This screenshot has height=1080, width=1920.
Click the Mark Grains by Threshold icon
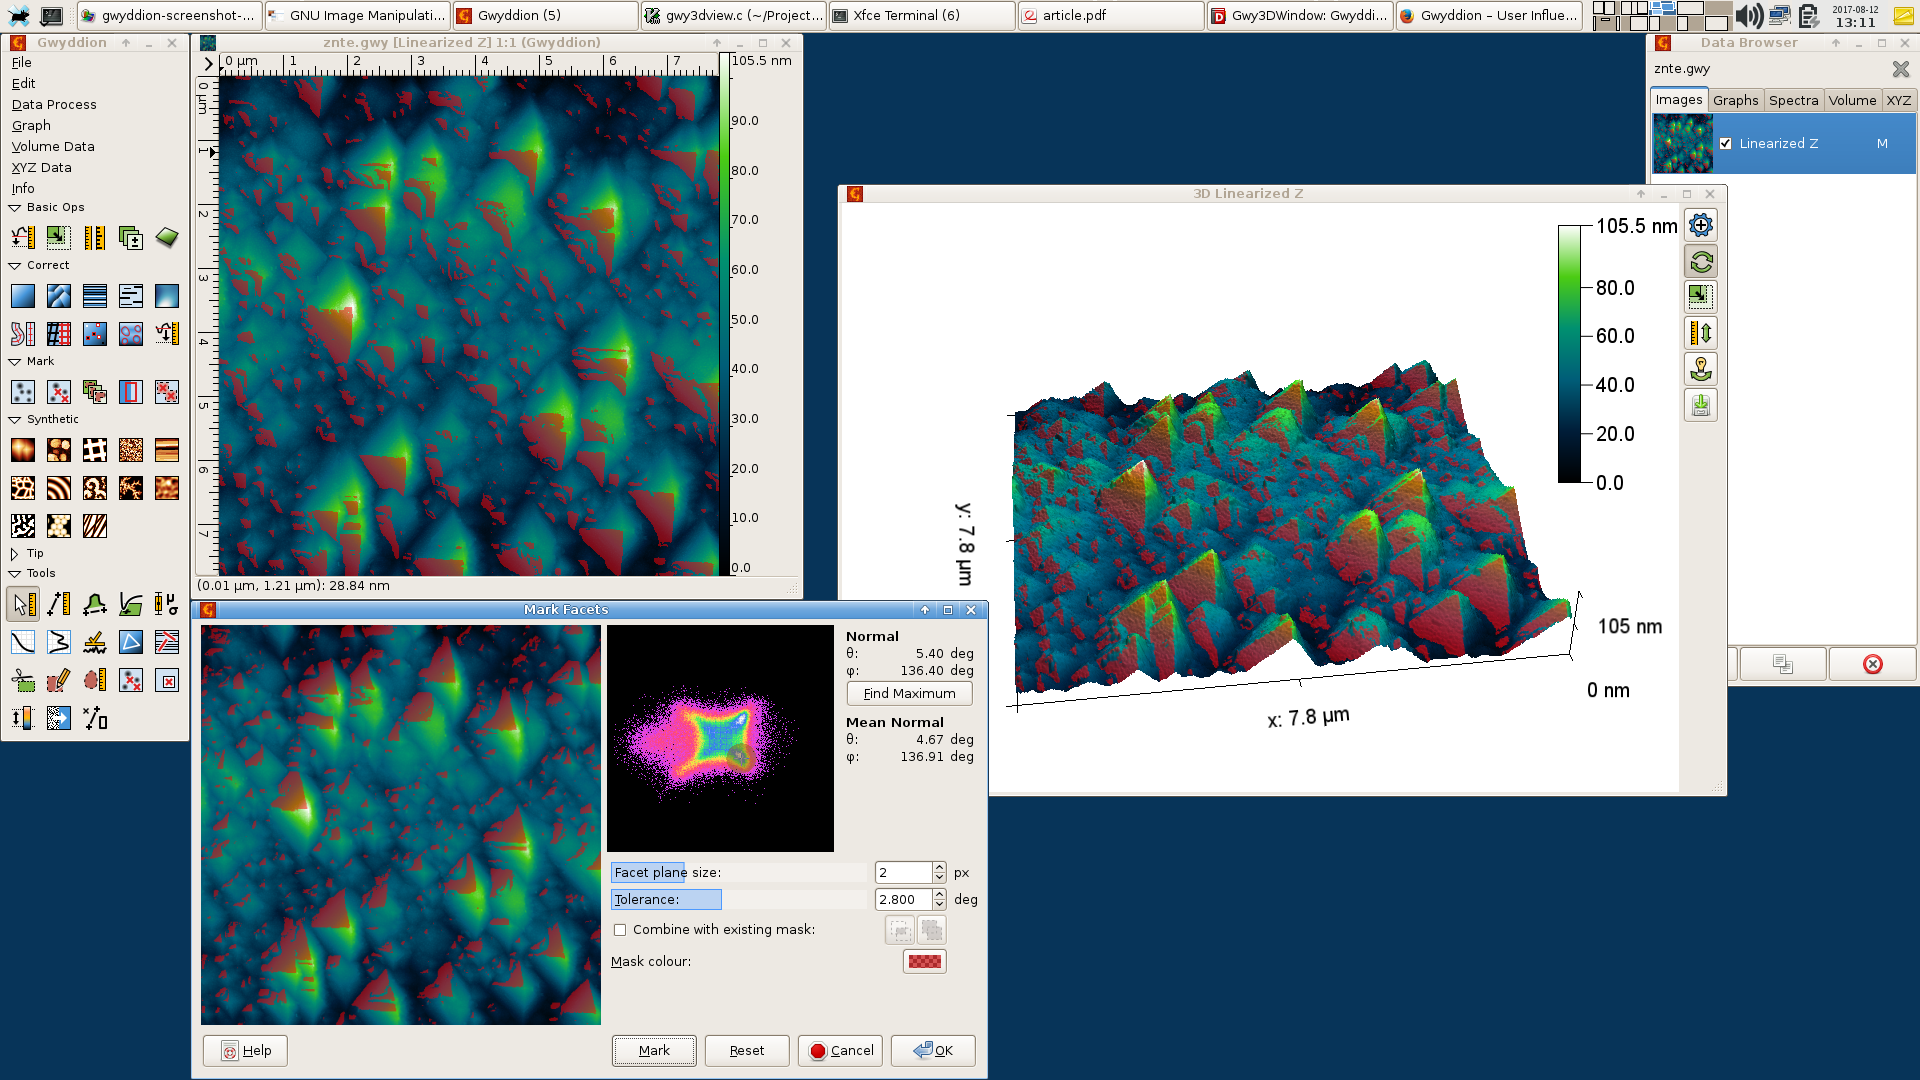tap(22, 392)
